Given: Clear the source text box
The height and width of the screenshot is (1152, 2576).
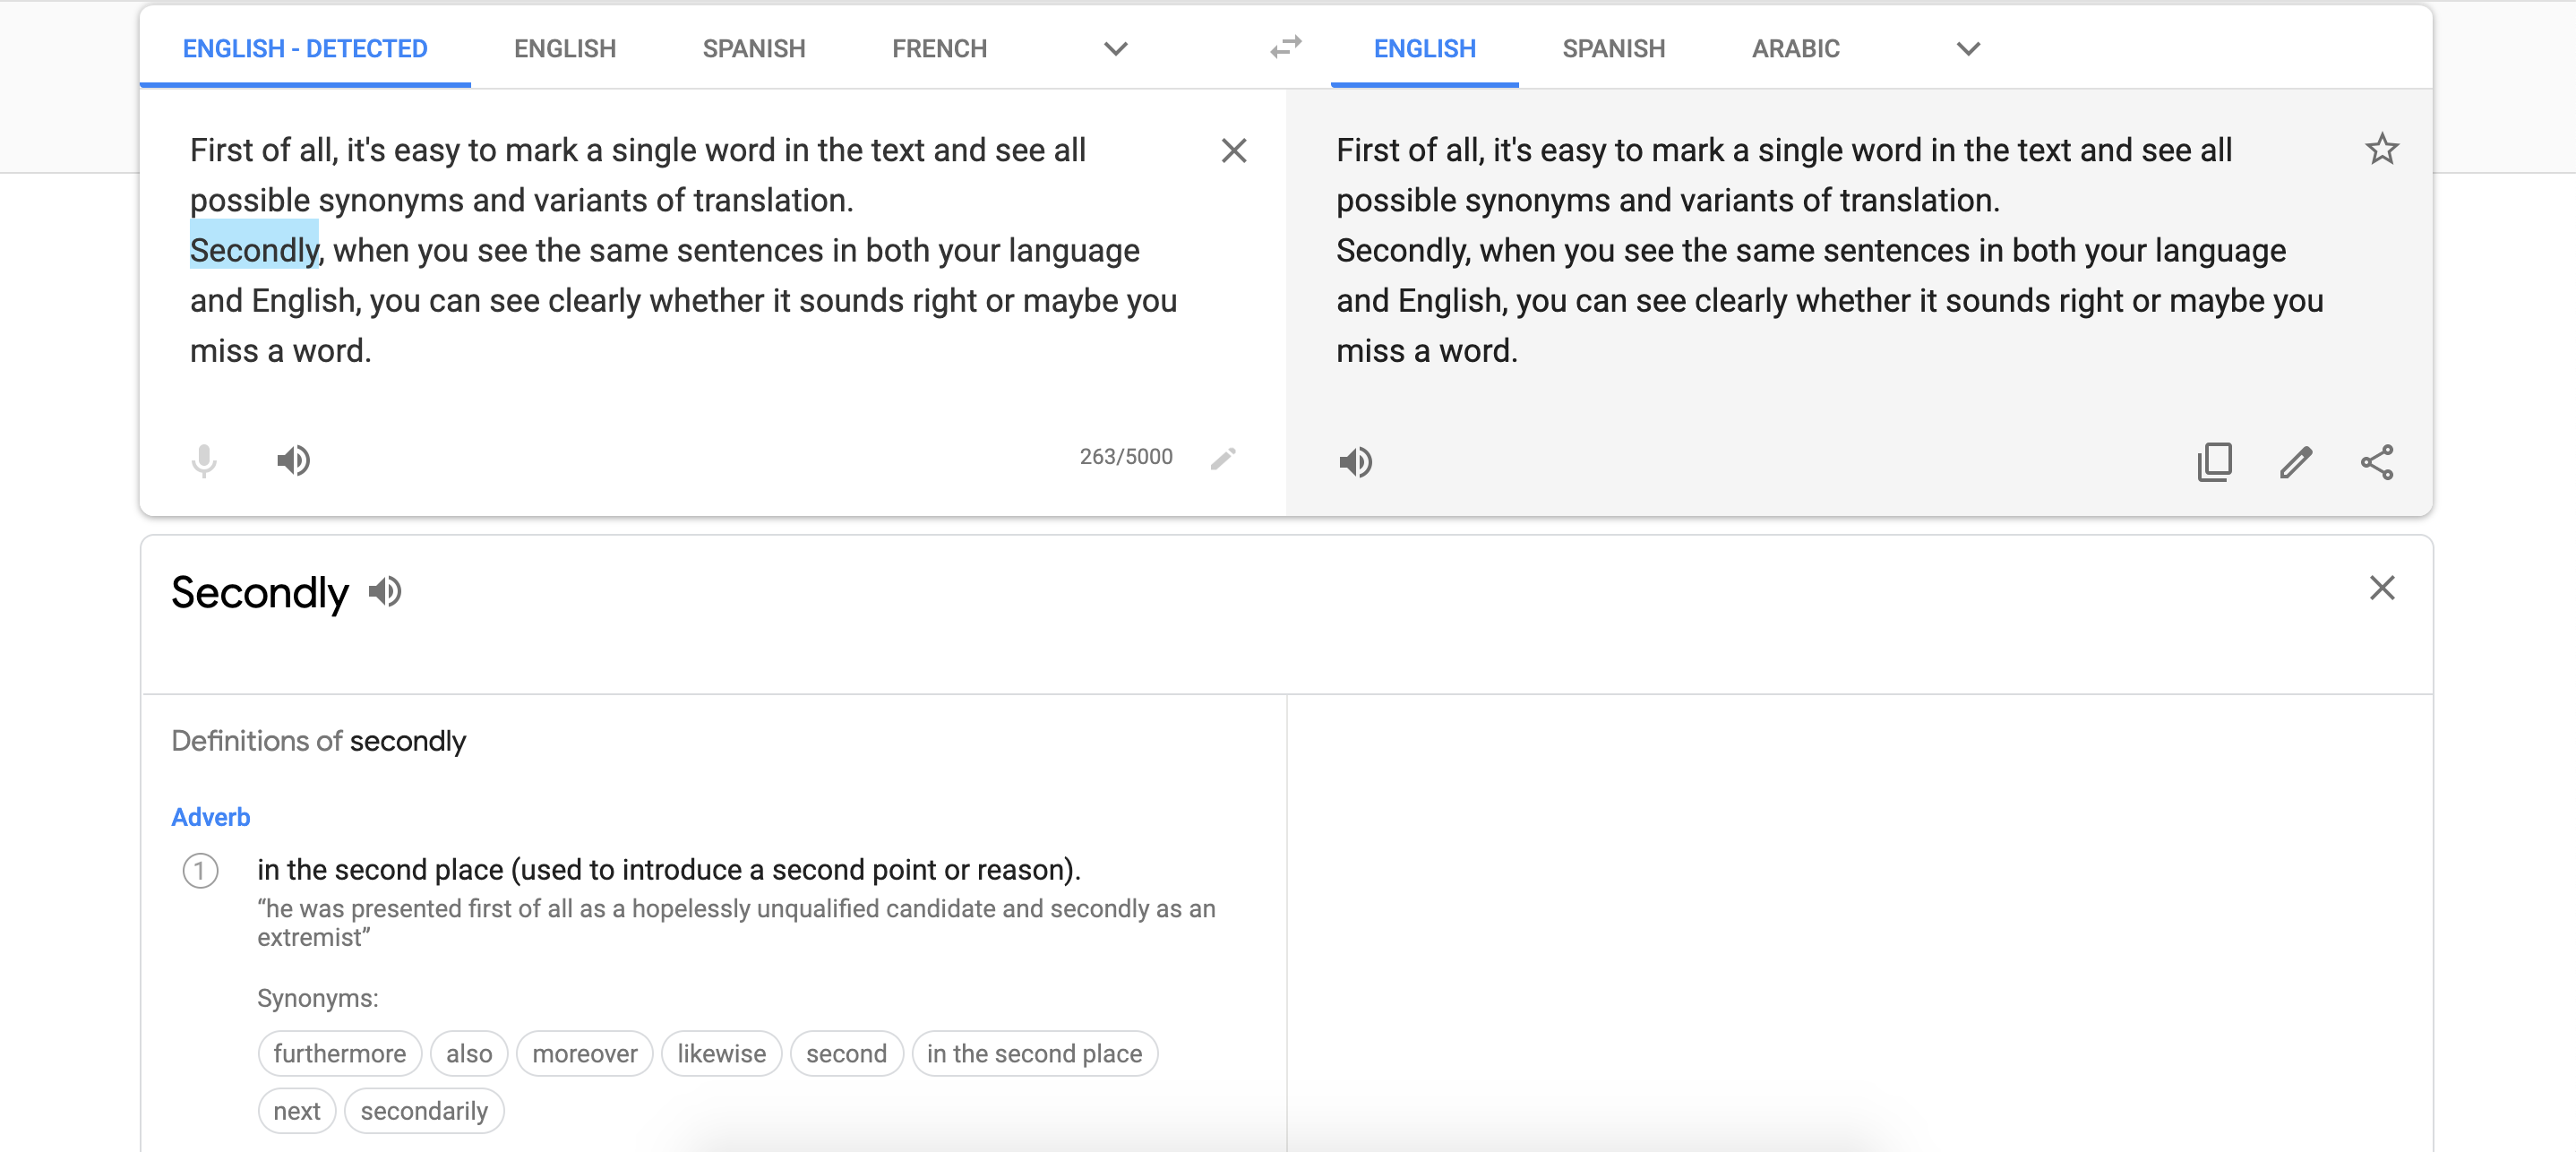Looking at the screenshot, I should coord(1234,151).
